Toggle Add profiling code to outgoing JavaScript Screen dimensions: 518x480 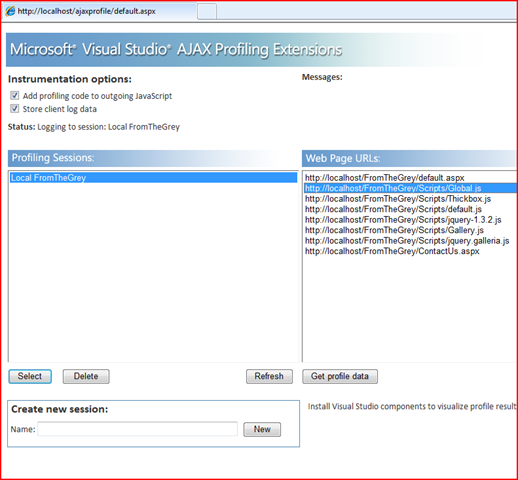point(14,96)
